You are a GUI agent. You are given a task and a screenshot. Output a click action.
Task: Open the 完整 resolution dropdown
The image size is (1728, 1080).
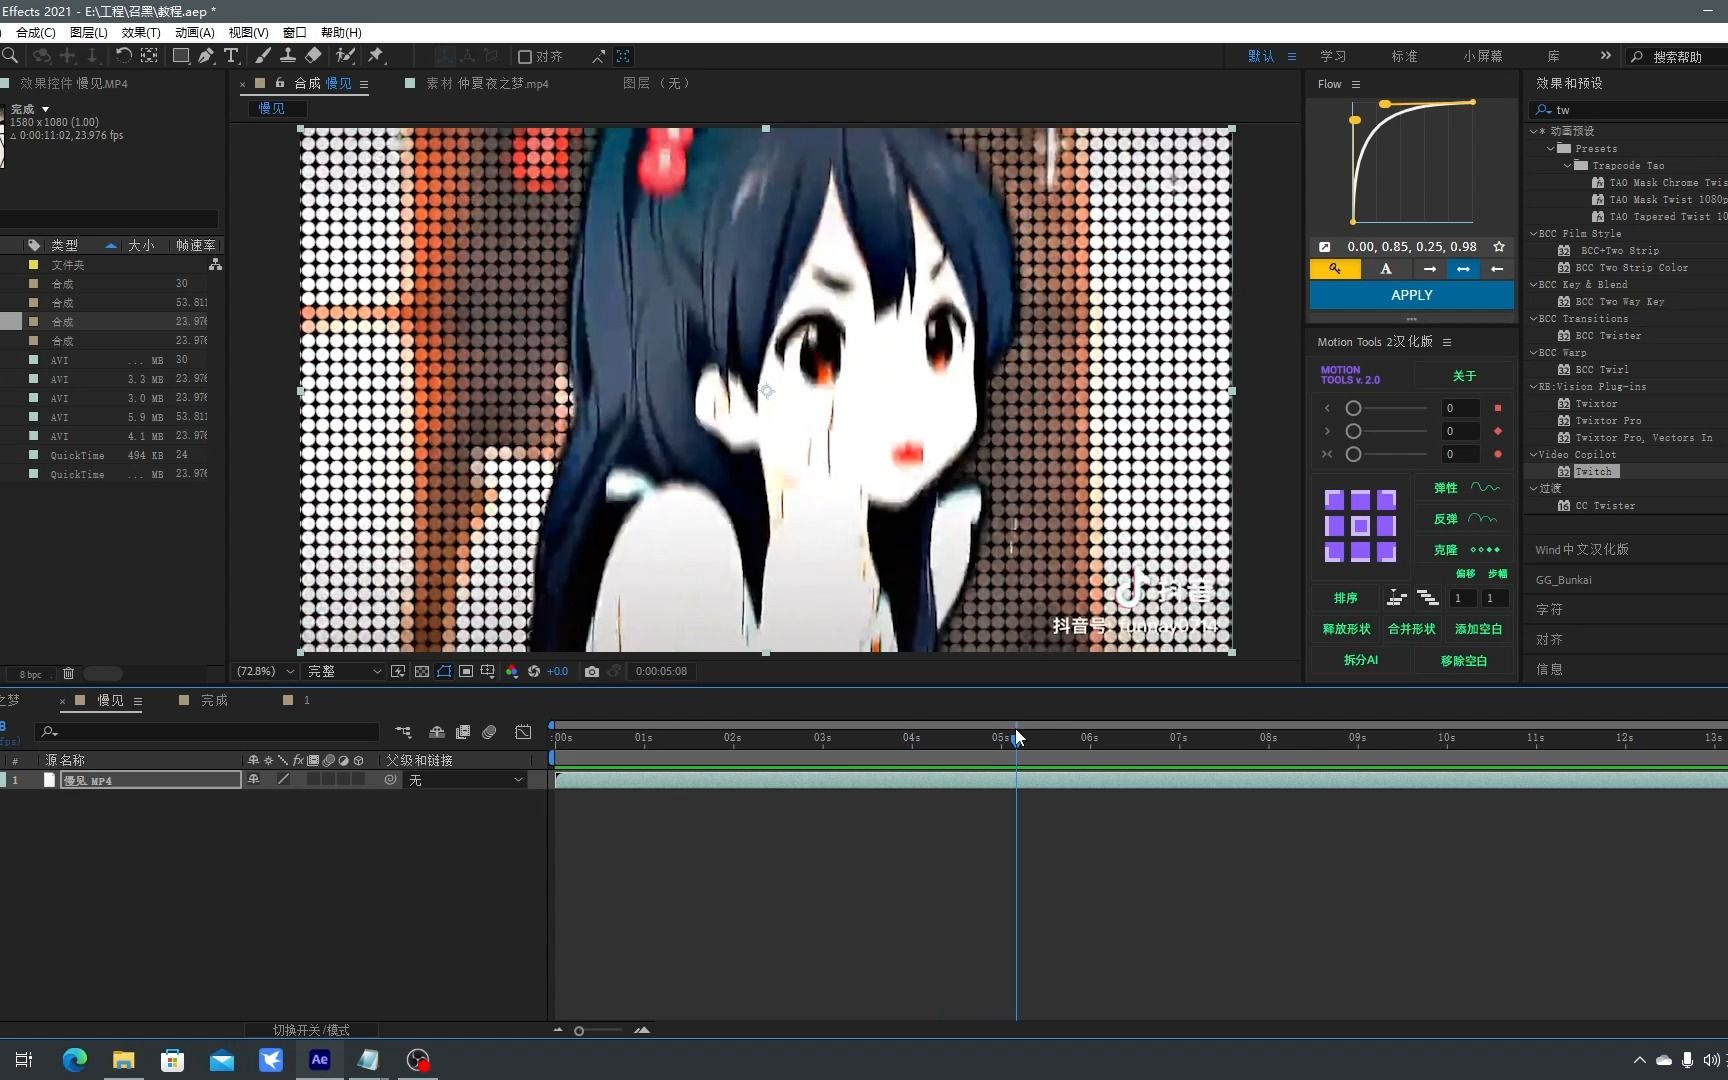[341, 671]
